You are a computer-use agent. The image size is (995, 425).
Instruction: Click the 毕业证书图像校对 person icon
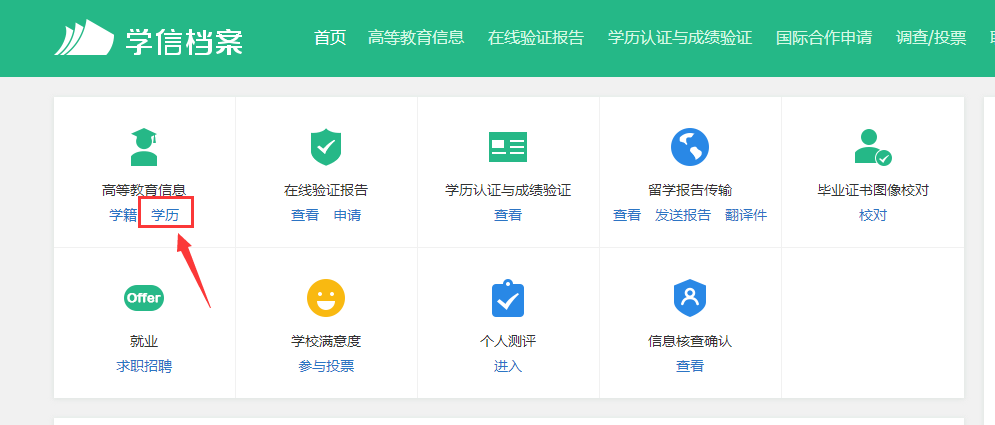tap(872, 147)
